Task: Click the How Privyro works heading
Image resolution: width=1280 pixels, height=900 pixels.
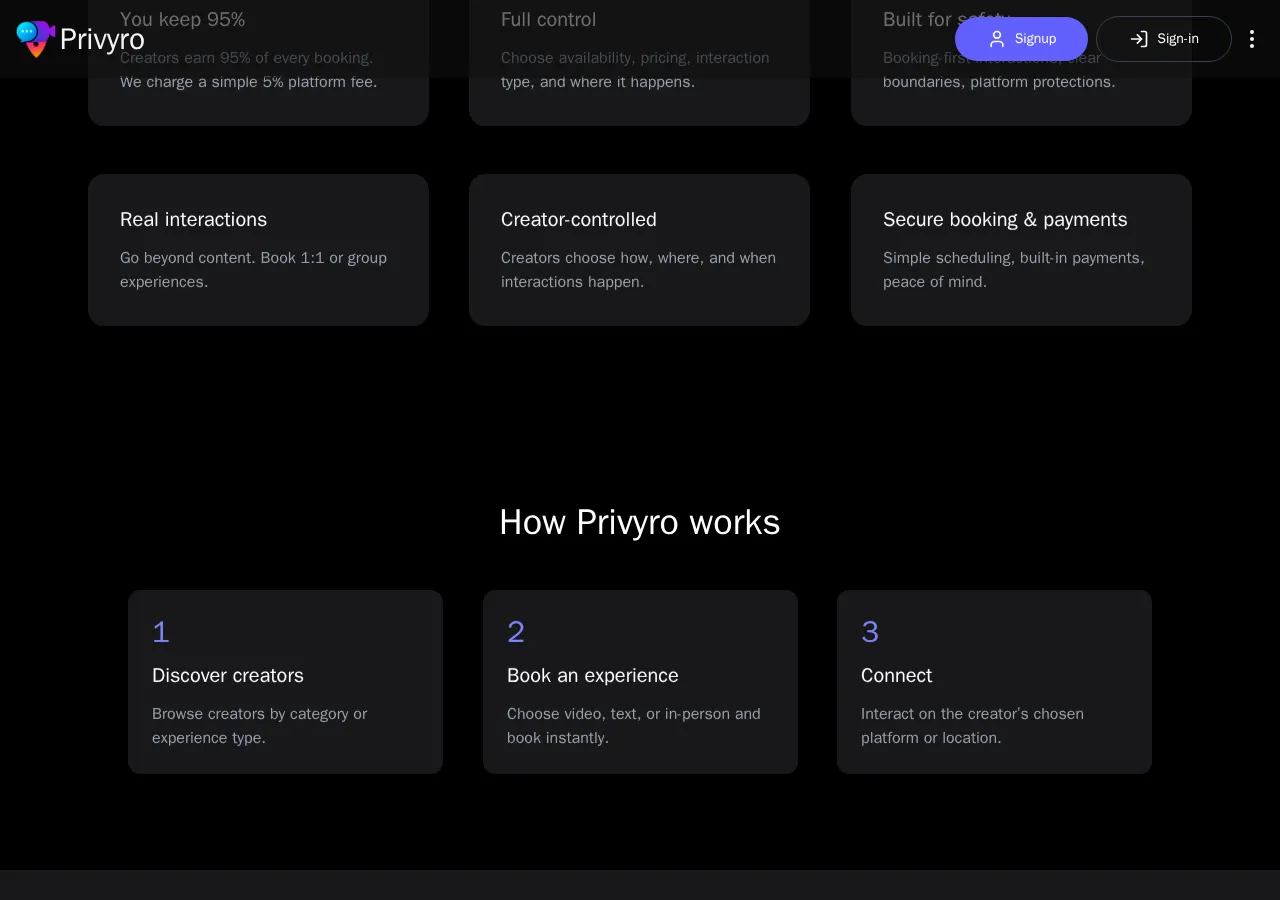Action: [x=639, y=522]
